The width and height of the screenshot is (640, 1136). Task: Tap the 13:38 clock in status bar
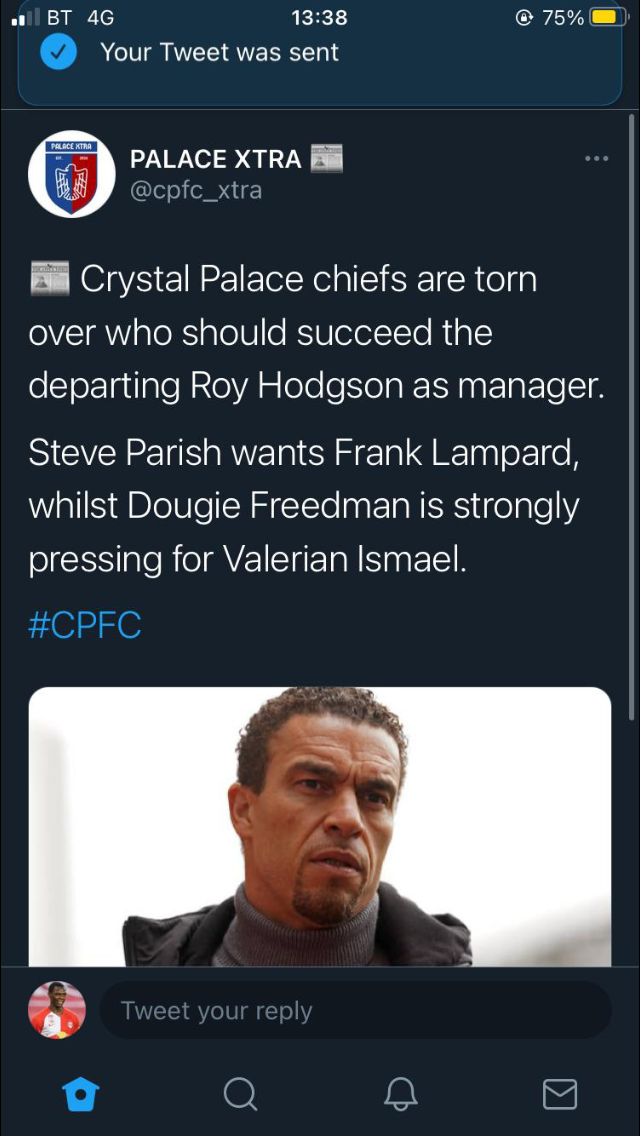(319, 17)
